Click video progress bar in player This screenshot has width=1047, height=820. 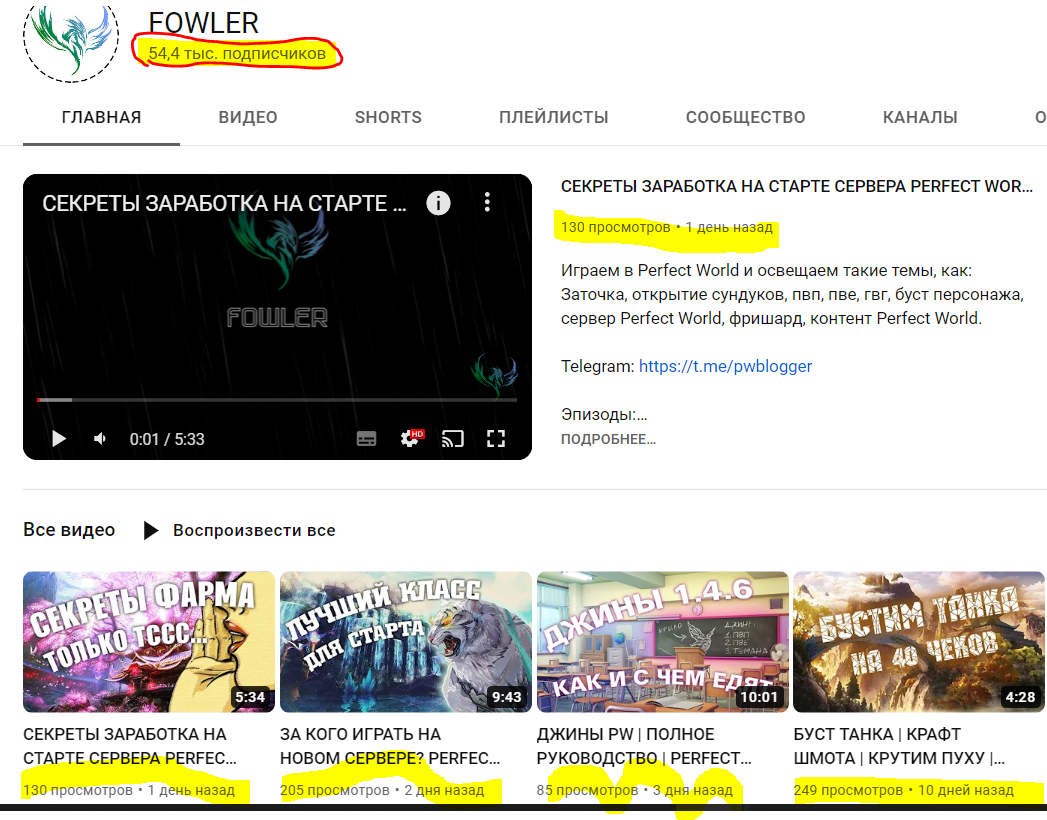coord(277,400)
